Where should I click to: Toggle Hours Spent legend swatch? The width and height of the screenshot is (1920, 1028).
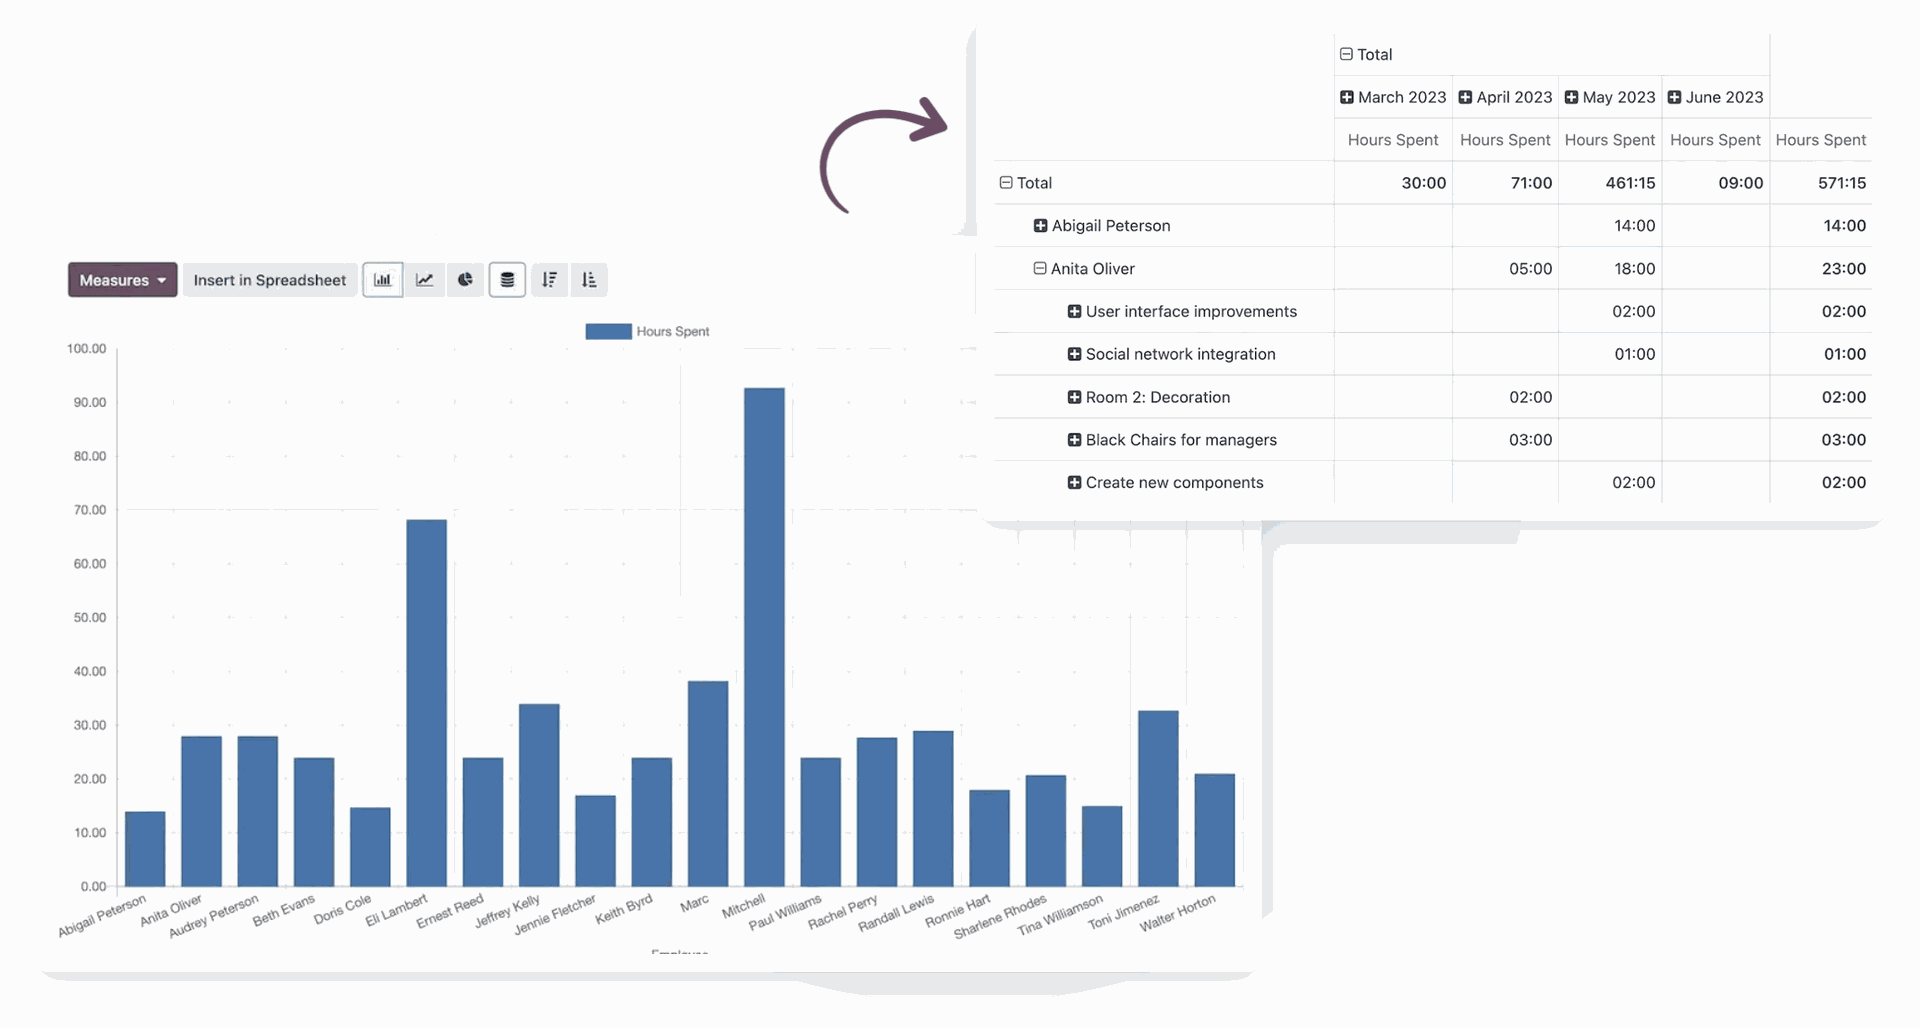[x=608, y=332]
